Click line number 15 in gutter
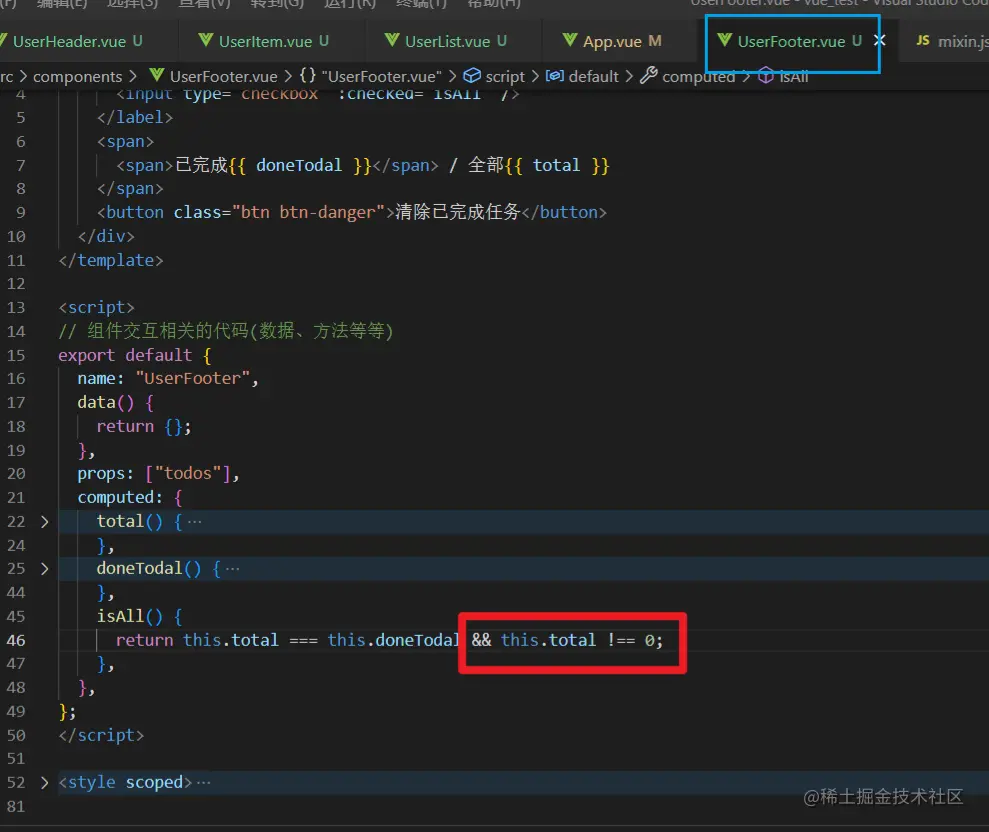The height and width of the screenshot is (832, 989). pos(16,355)
